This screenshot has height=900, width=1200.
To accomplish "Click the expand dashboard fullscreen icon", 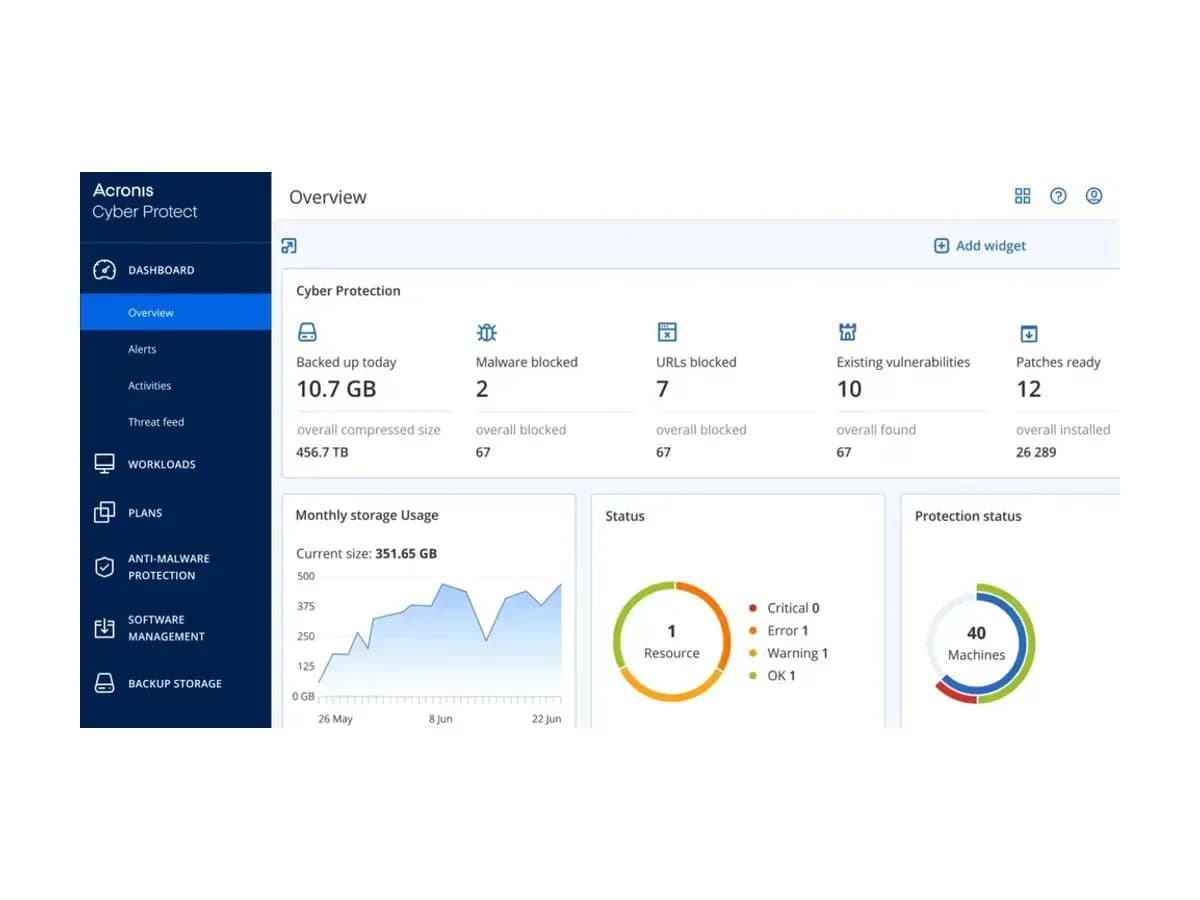I will point(289,246).
